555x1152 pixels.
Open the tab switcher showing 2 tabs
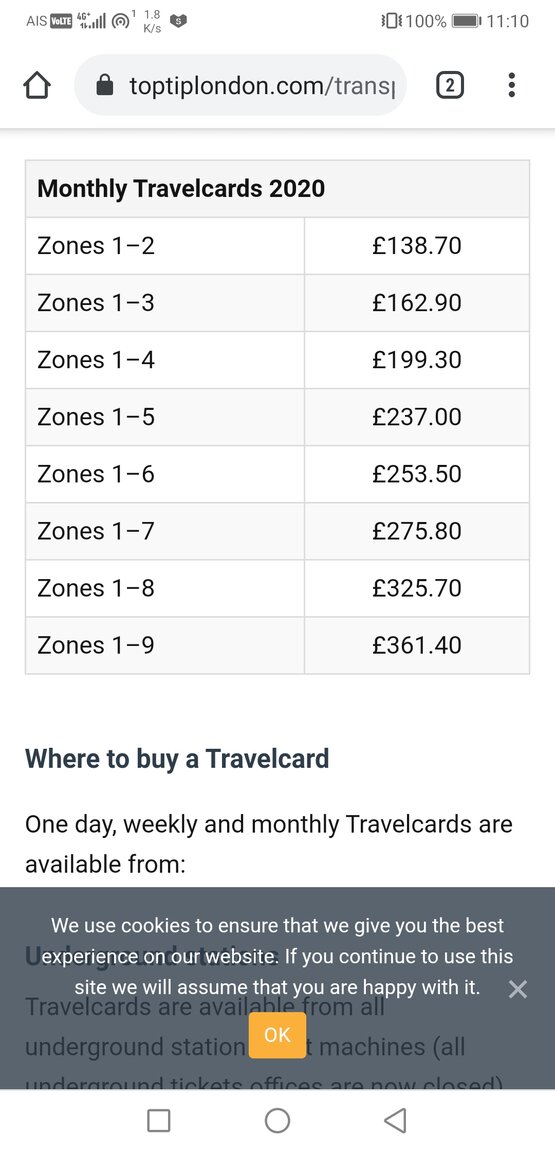pos(450,86)
